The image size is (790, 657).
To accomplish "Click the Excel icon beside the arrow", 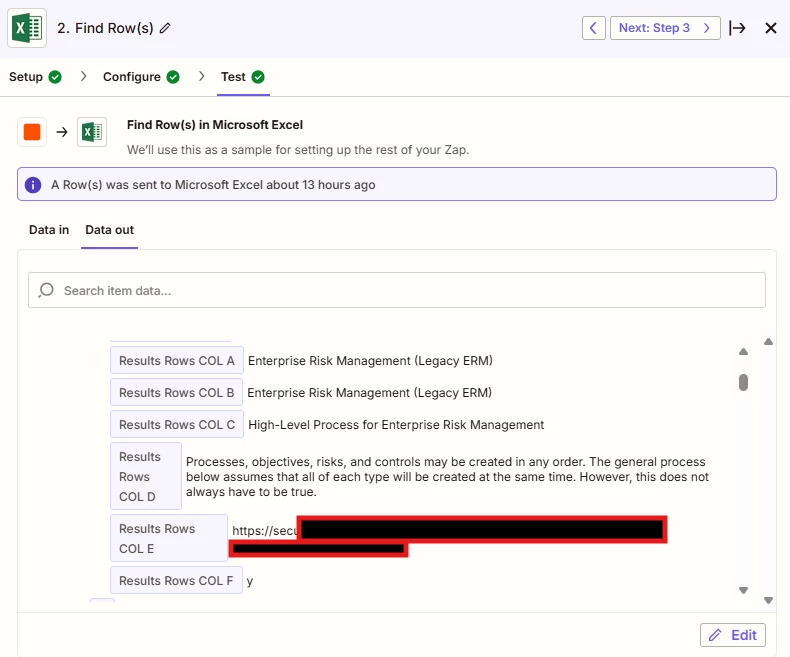I will point(92,132).
